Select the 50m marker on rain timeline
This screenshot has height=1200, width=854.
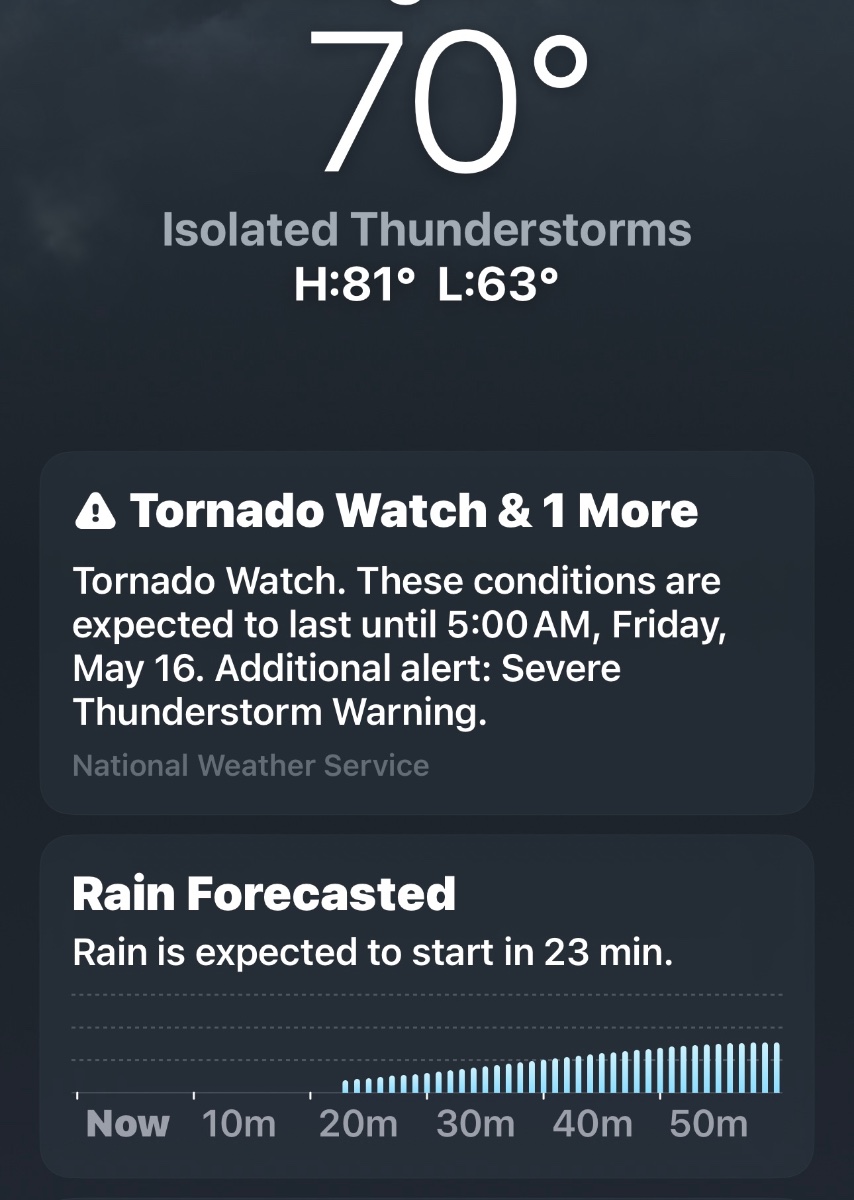click(709, 1124)
